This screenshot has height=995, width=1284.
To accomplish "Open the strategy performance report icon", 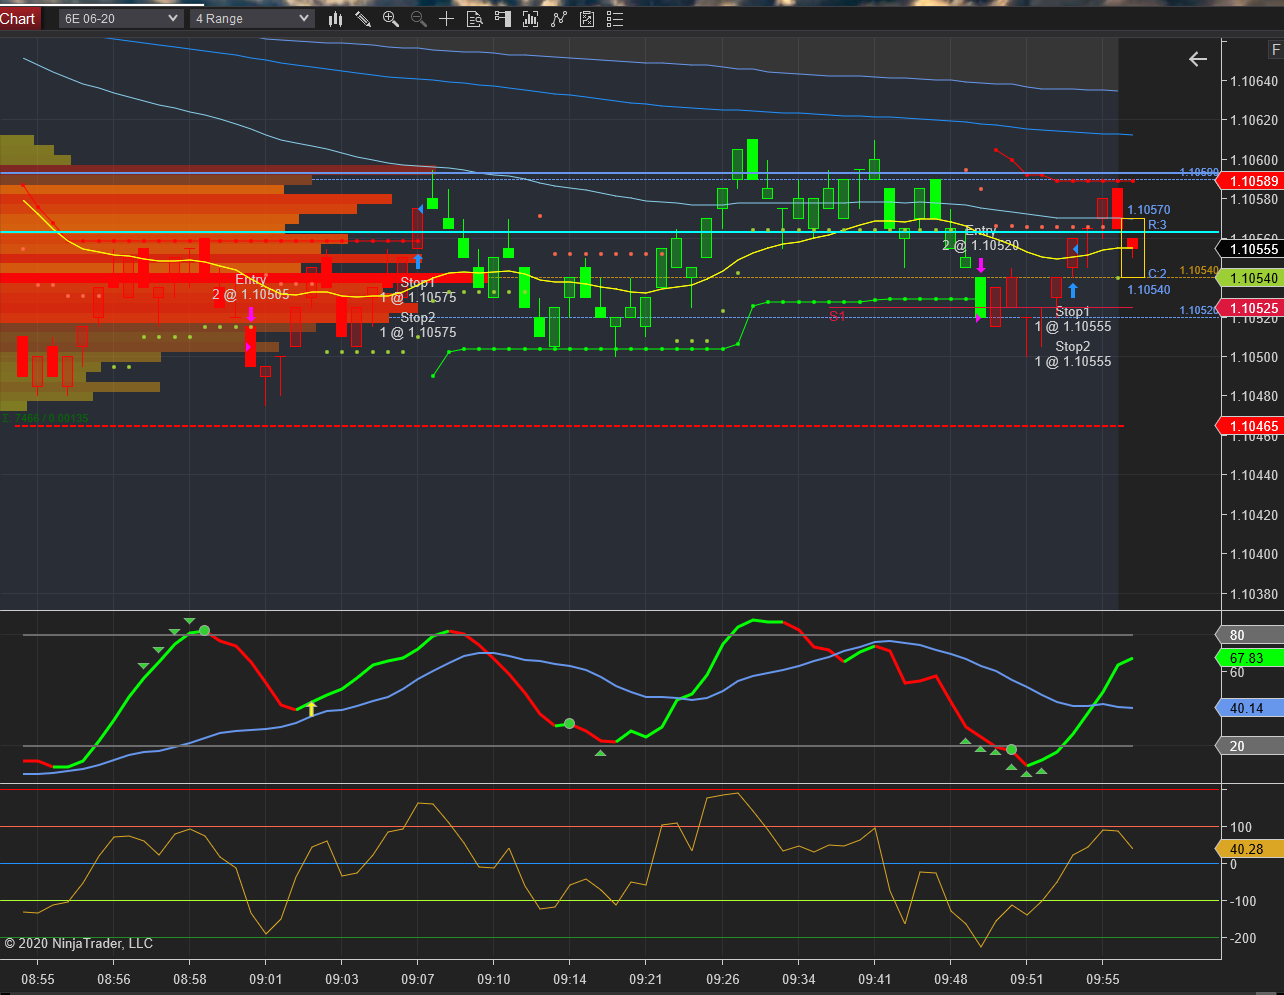I will pyautogui.click(x=587, y=19).
